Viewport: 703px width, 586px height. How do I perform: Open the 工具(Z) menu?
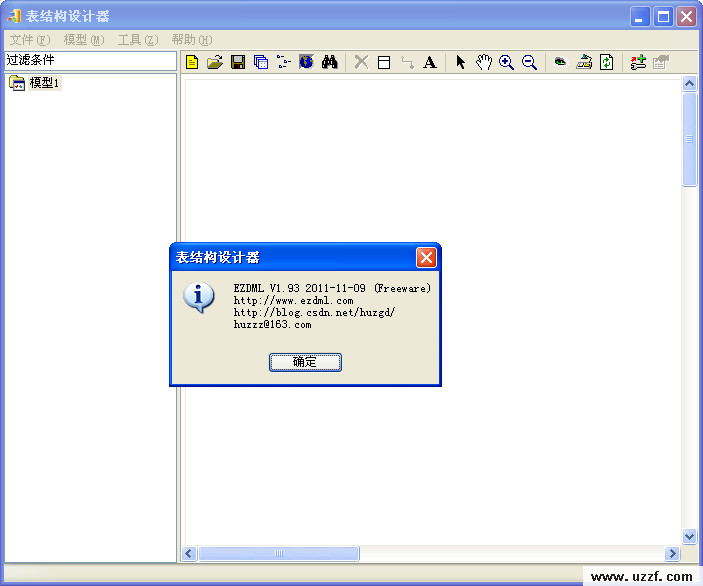138,40
